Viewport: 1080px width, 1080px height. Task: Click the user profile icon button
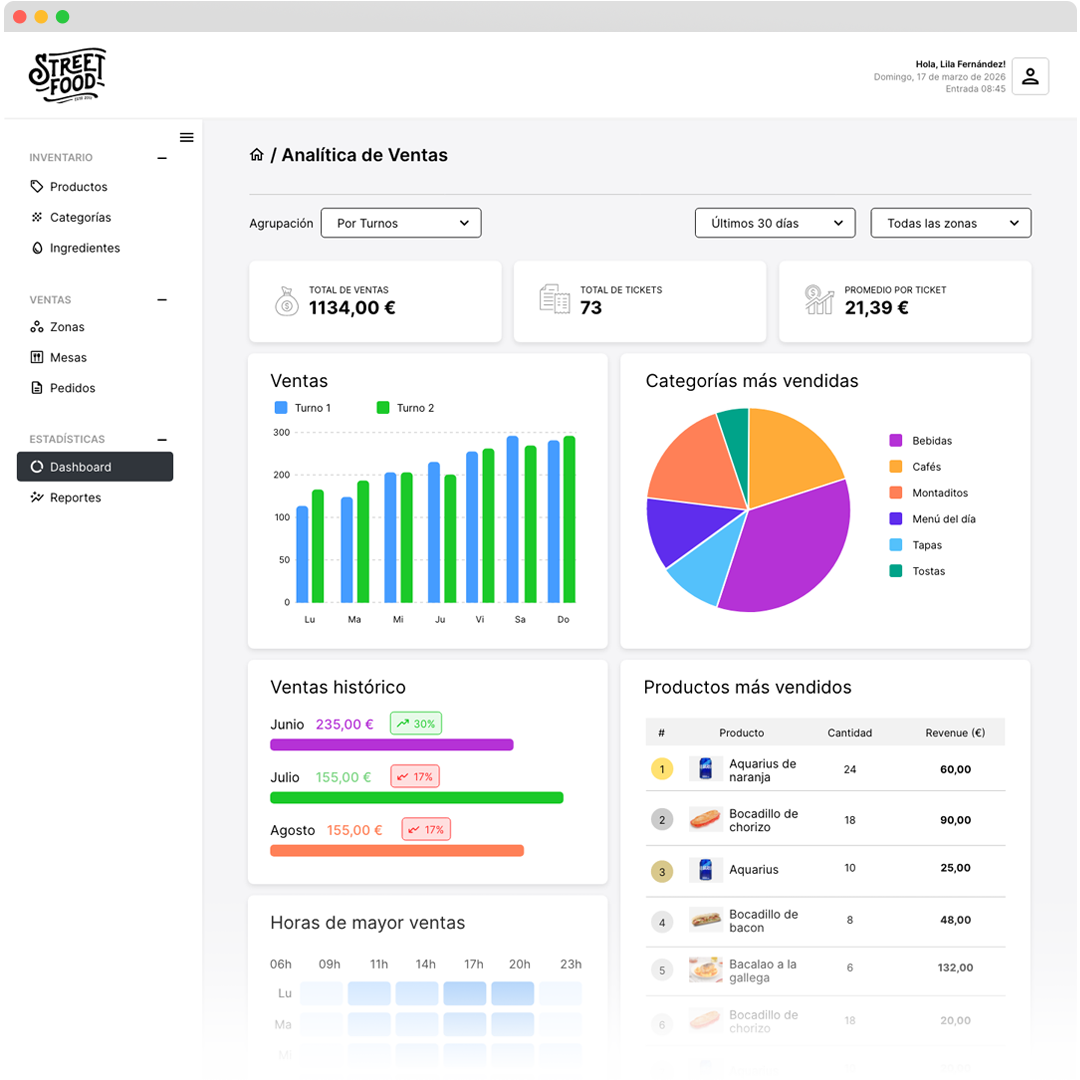tap(1030, 76)
